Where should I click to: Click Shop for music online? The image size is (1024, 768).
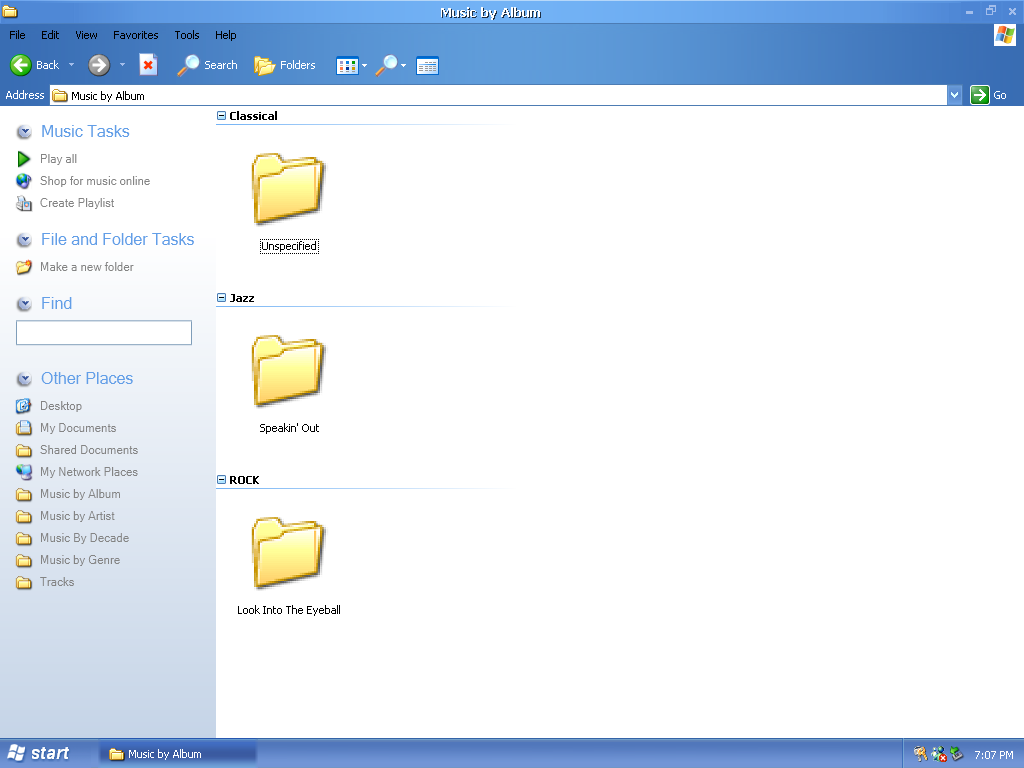tap(94, 181)
